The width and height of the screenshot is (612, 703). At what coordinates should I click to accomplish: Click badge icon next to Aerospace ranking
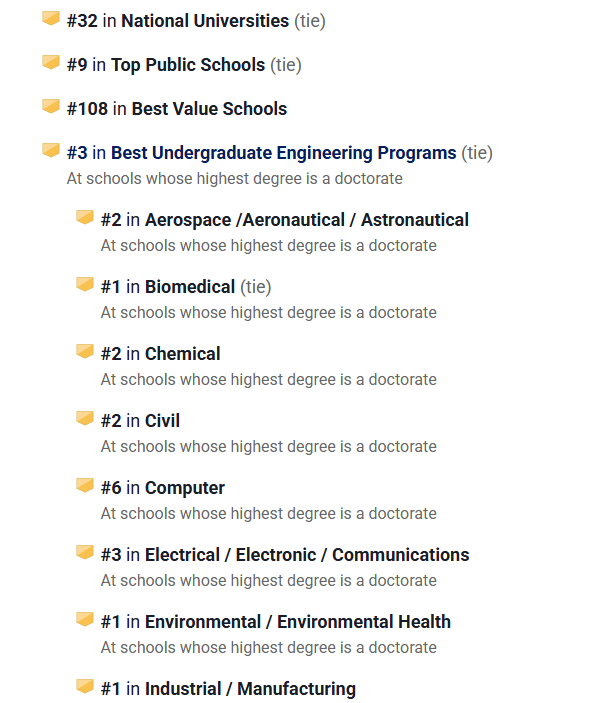click(x=85, y=218)
